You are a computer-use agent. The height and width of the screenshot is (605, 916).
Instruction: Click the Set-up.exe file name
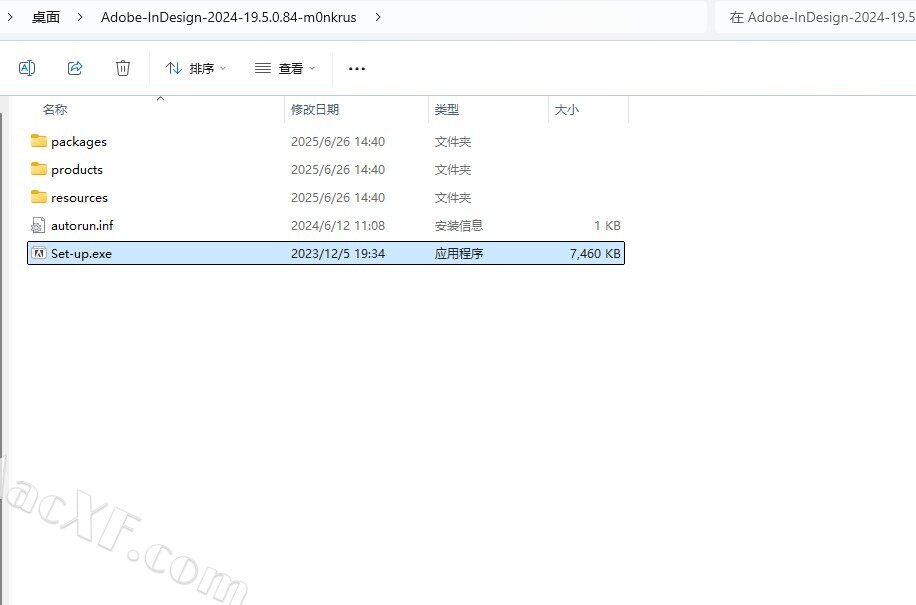(x=81, y=253)
